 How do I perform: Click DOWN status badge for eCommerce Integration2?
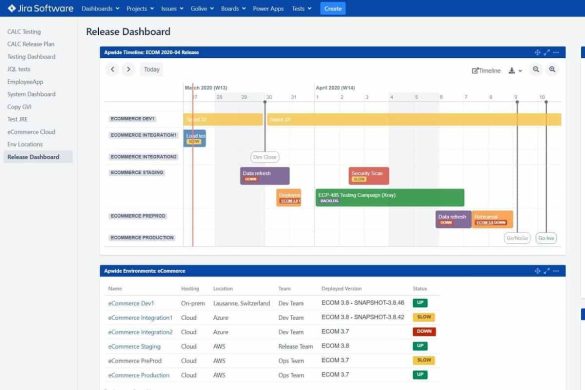[424, 331]
